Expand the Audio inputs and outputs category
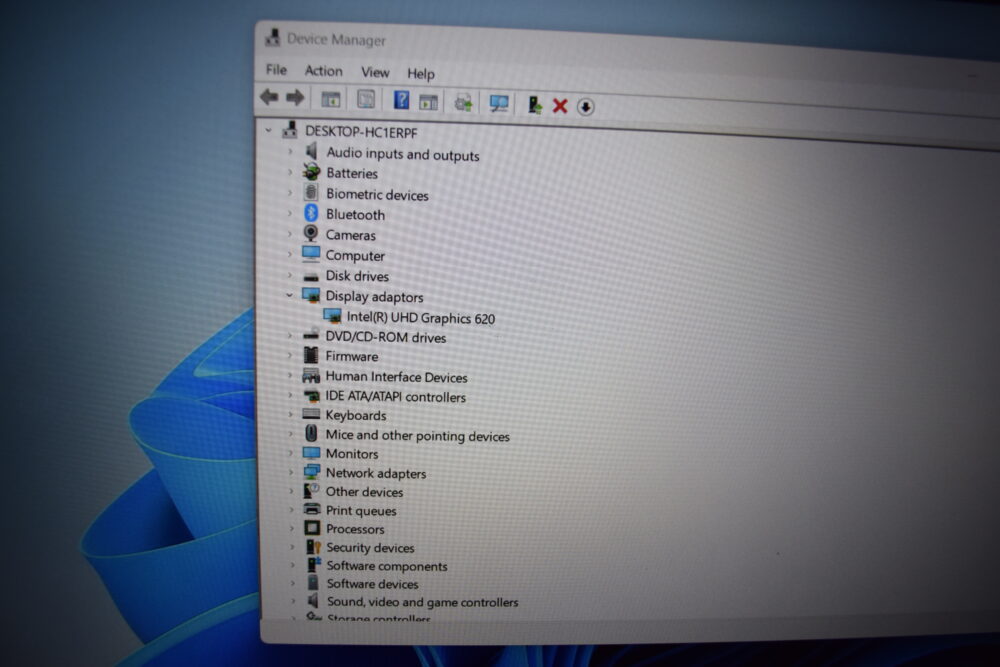Image resolution: width=1000 pixels, height=667 pixels. (290, 151)
